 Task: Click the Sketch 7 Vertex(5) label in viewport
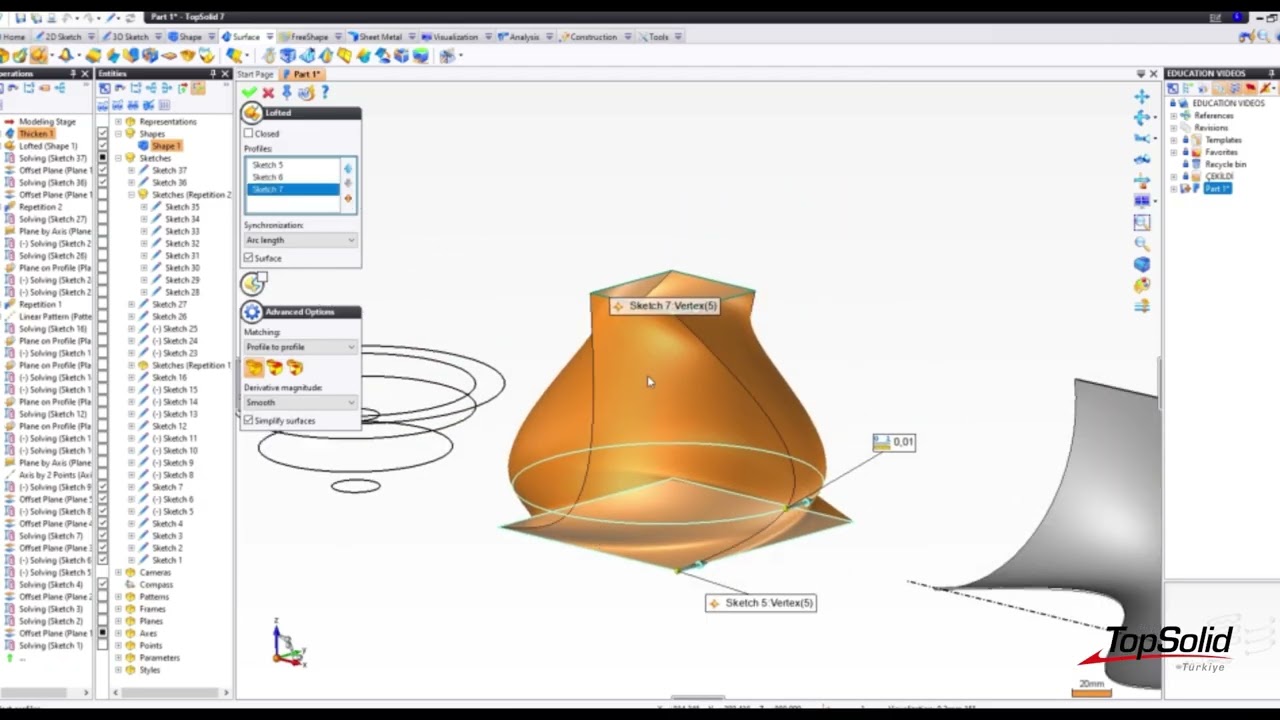coord(665,306)
